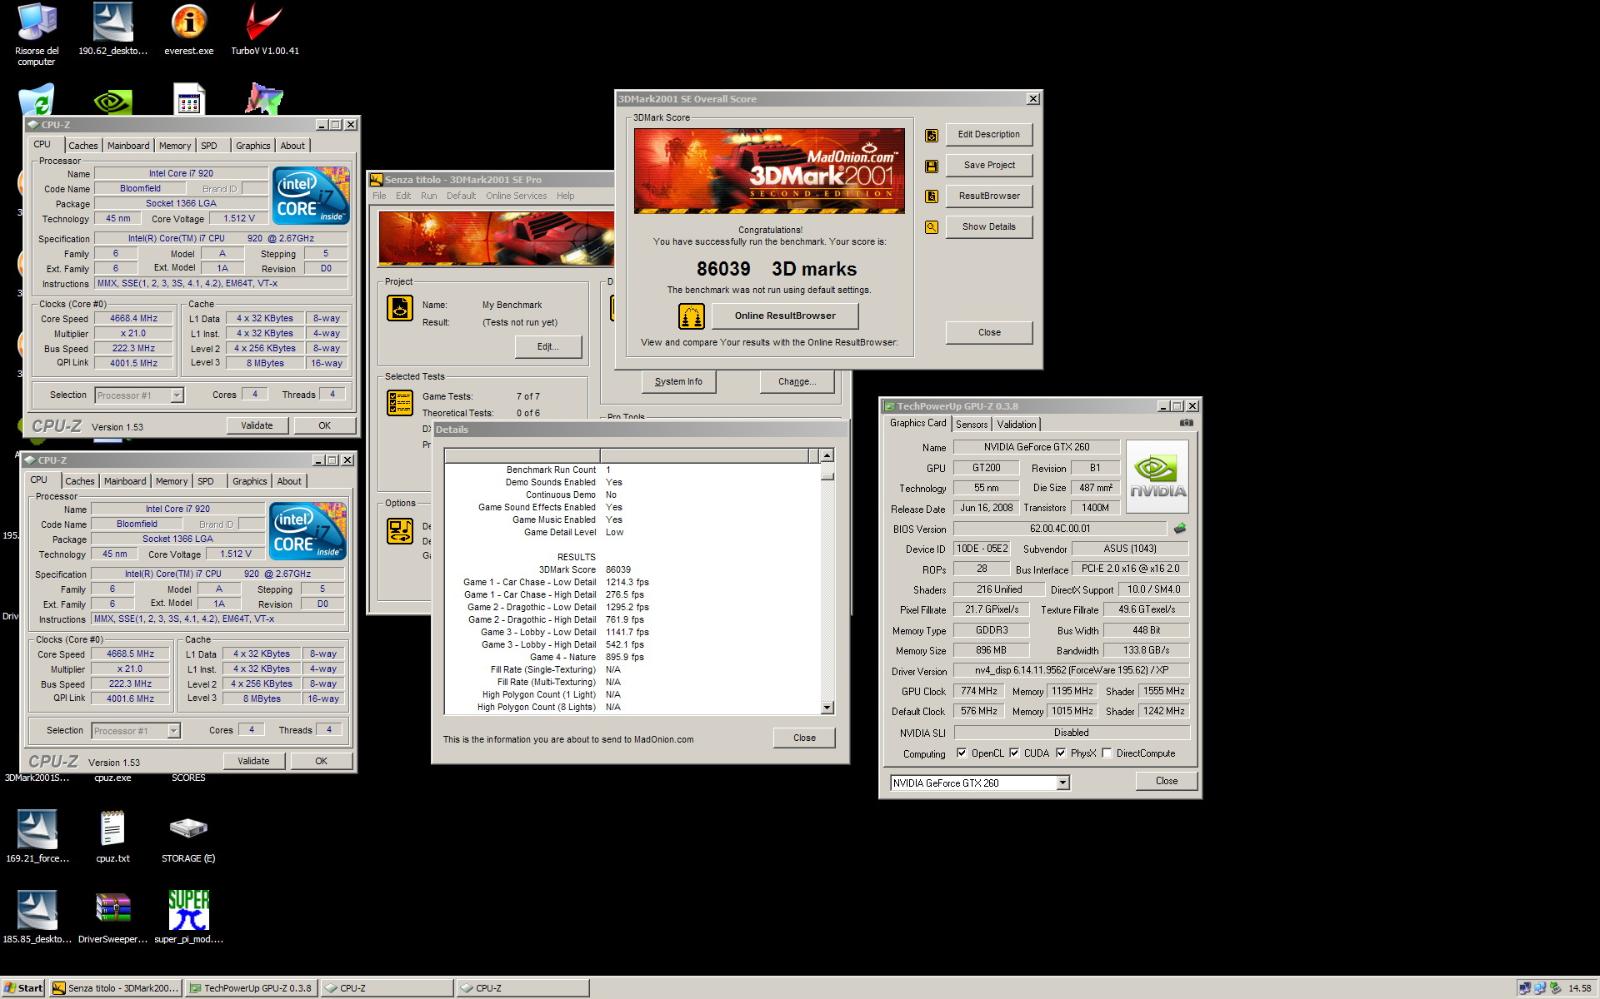Click the Show Details button
The width and height of the screenshot is (1600, 999).
[x=989, y=227]
